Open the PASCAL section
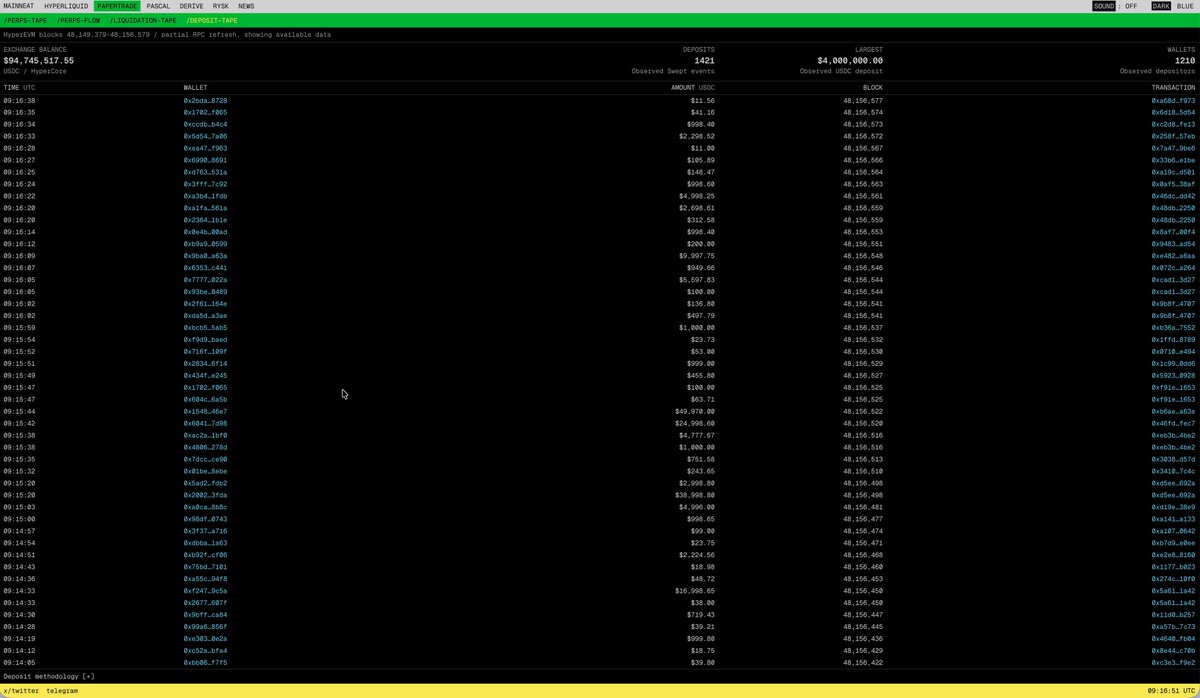The width and height of the screenshot is (1200, 698). (158, 6)
